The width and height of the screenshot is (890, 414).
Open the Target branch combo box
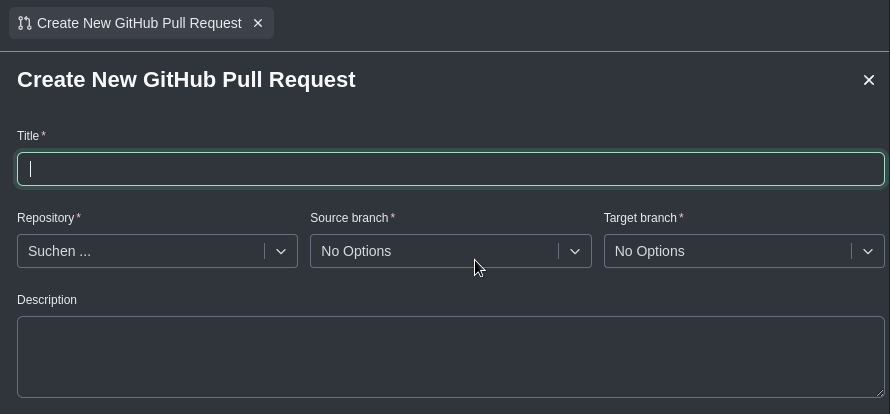pyautogui.click(x=744, y=251)
